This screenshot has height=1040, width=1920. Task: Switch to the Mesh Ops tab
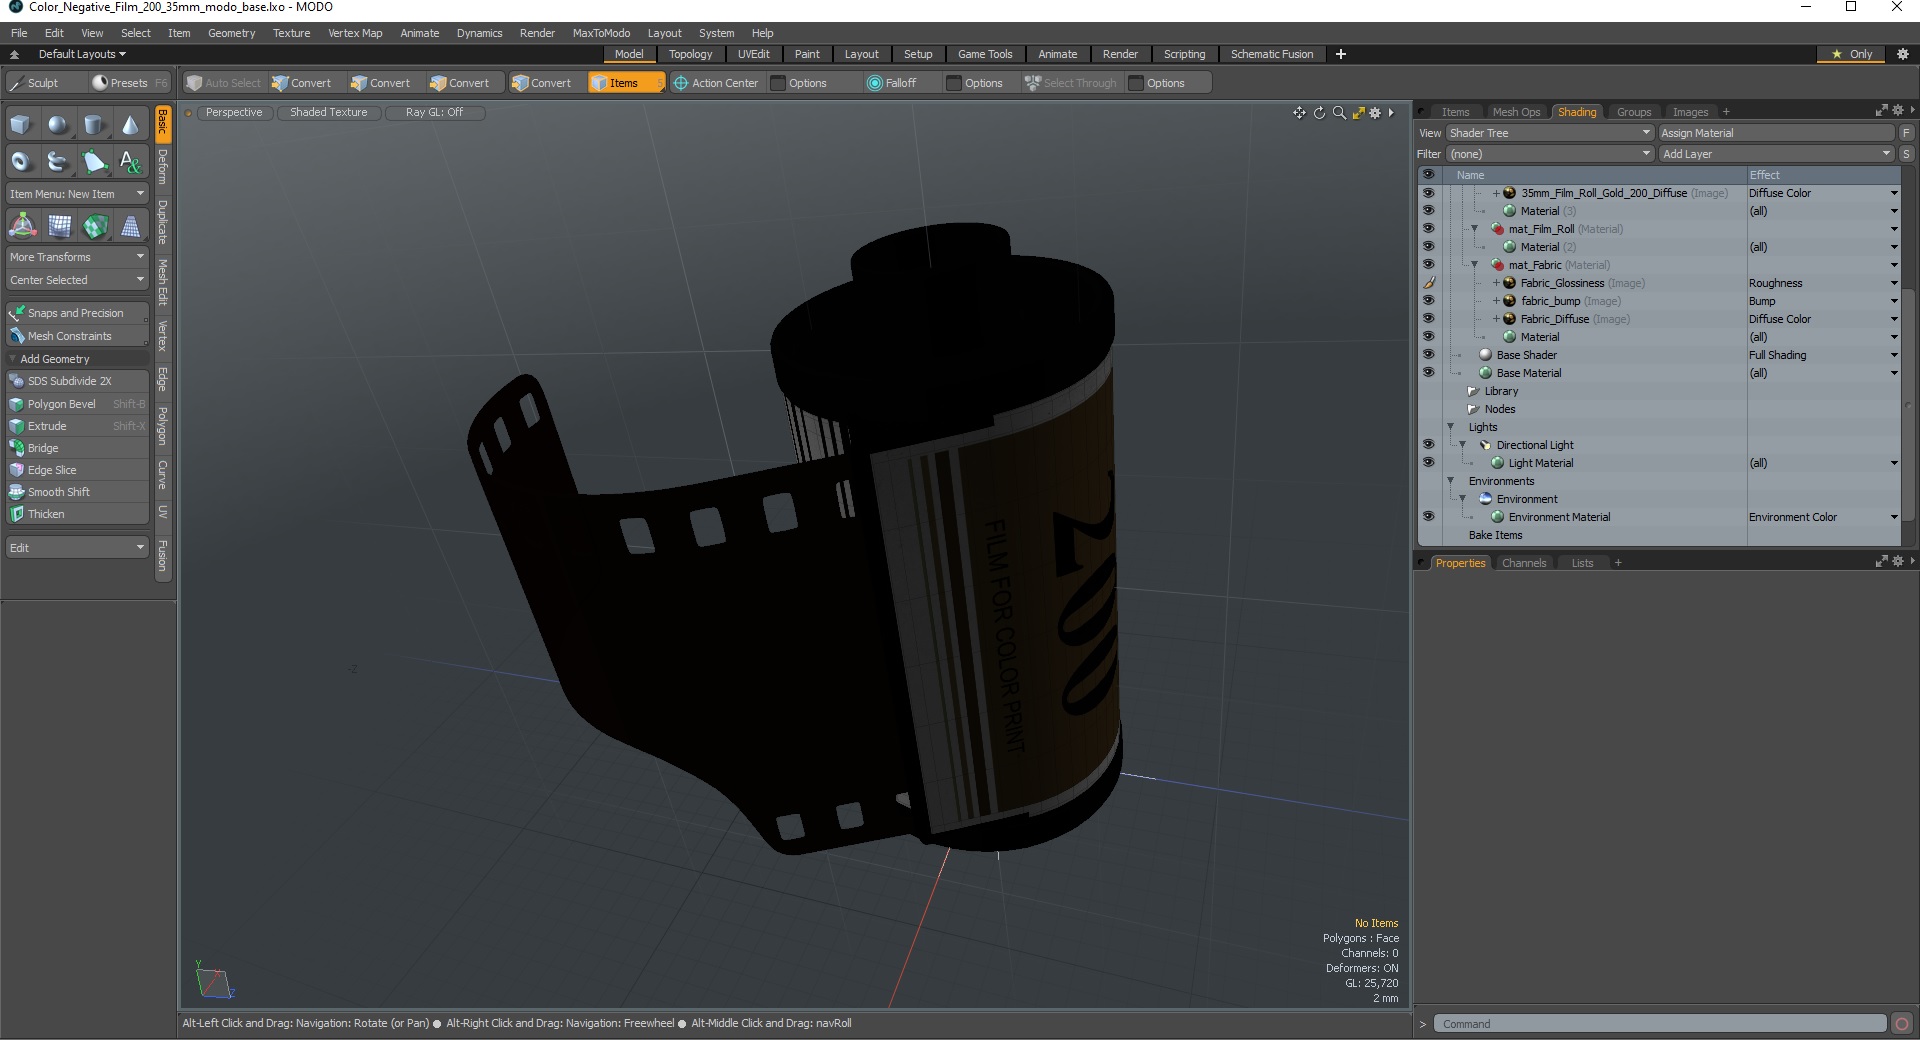[1516, 112]
